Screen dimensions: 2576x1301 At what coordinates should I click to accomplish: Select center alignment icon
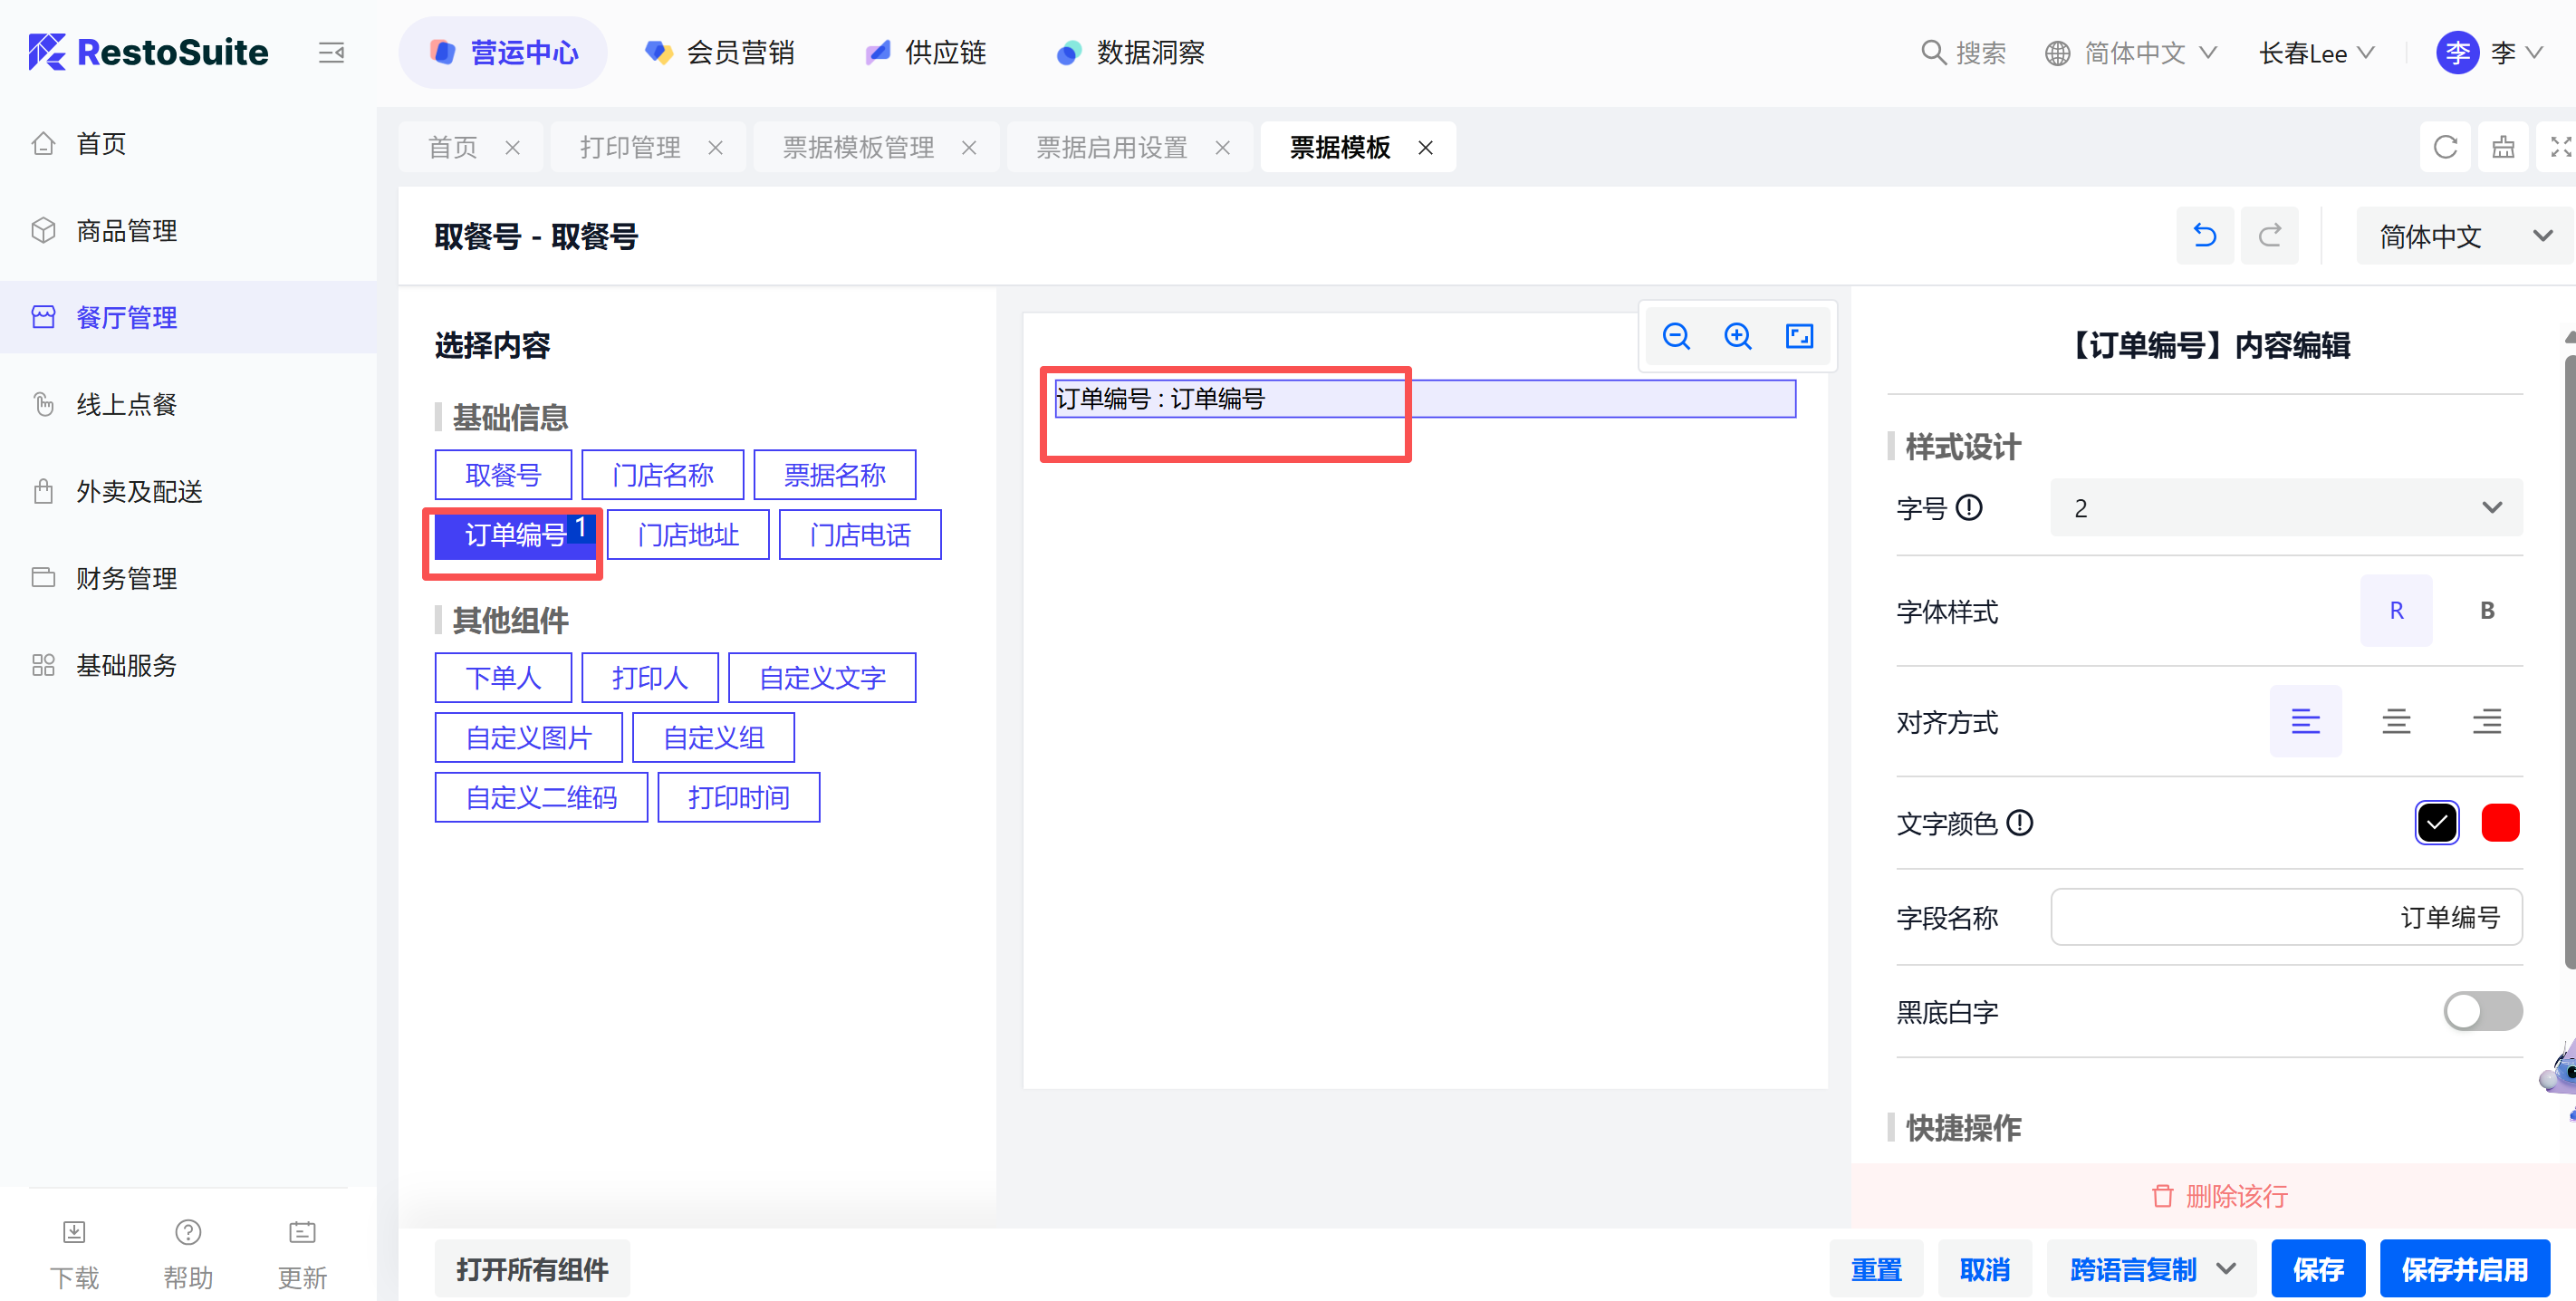point(2396,721)
